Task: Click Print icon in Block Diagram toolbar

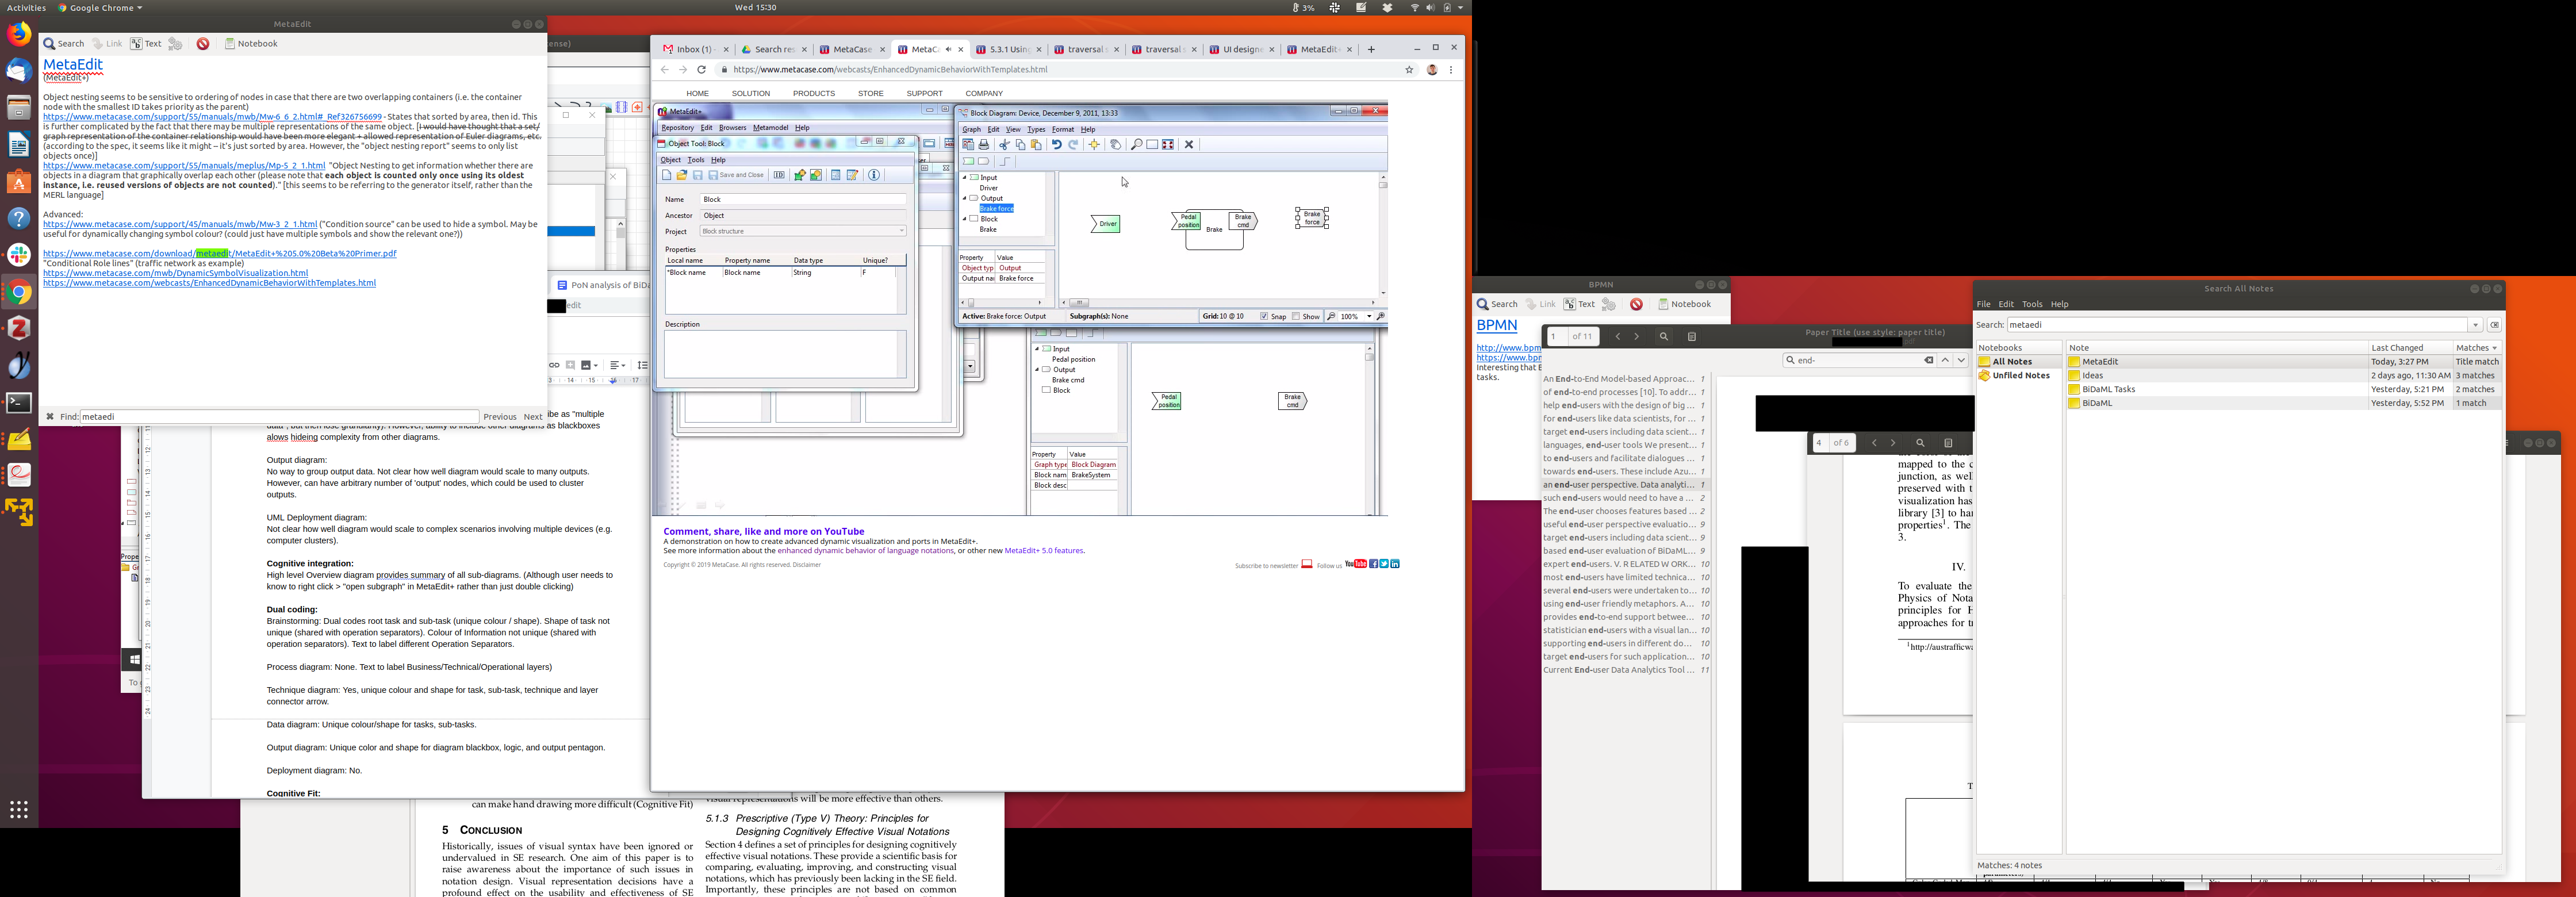Action: [x=984, y=144]
